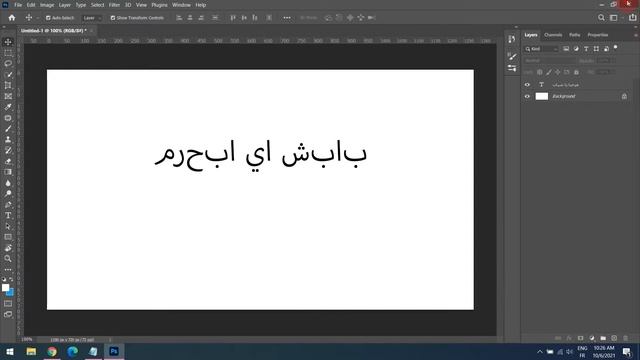Select the Brush tool
Viewport: 640px width, 360px height.
pyautogui.click(x=8, y=129)
